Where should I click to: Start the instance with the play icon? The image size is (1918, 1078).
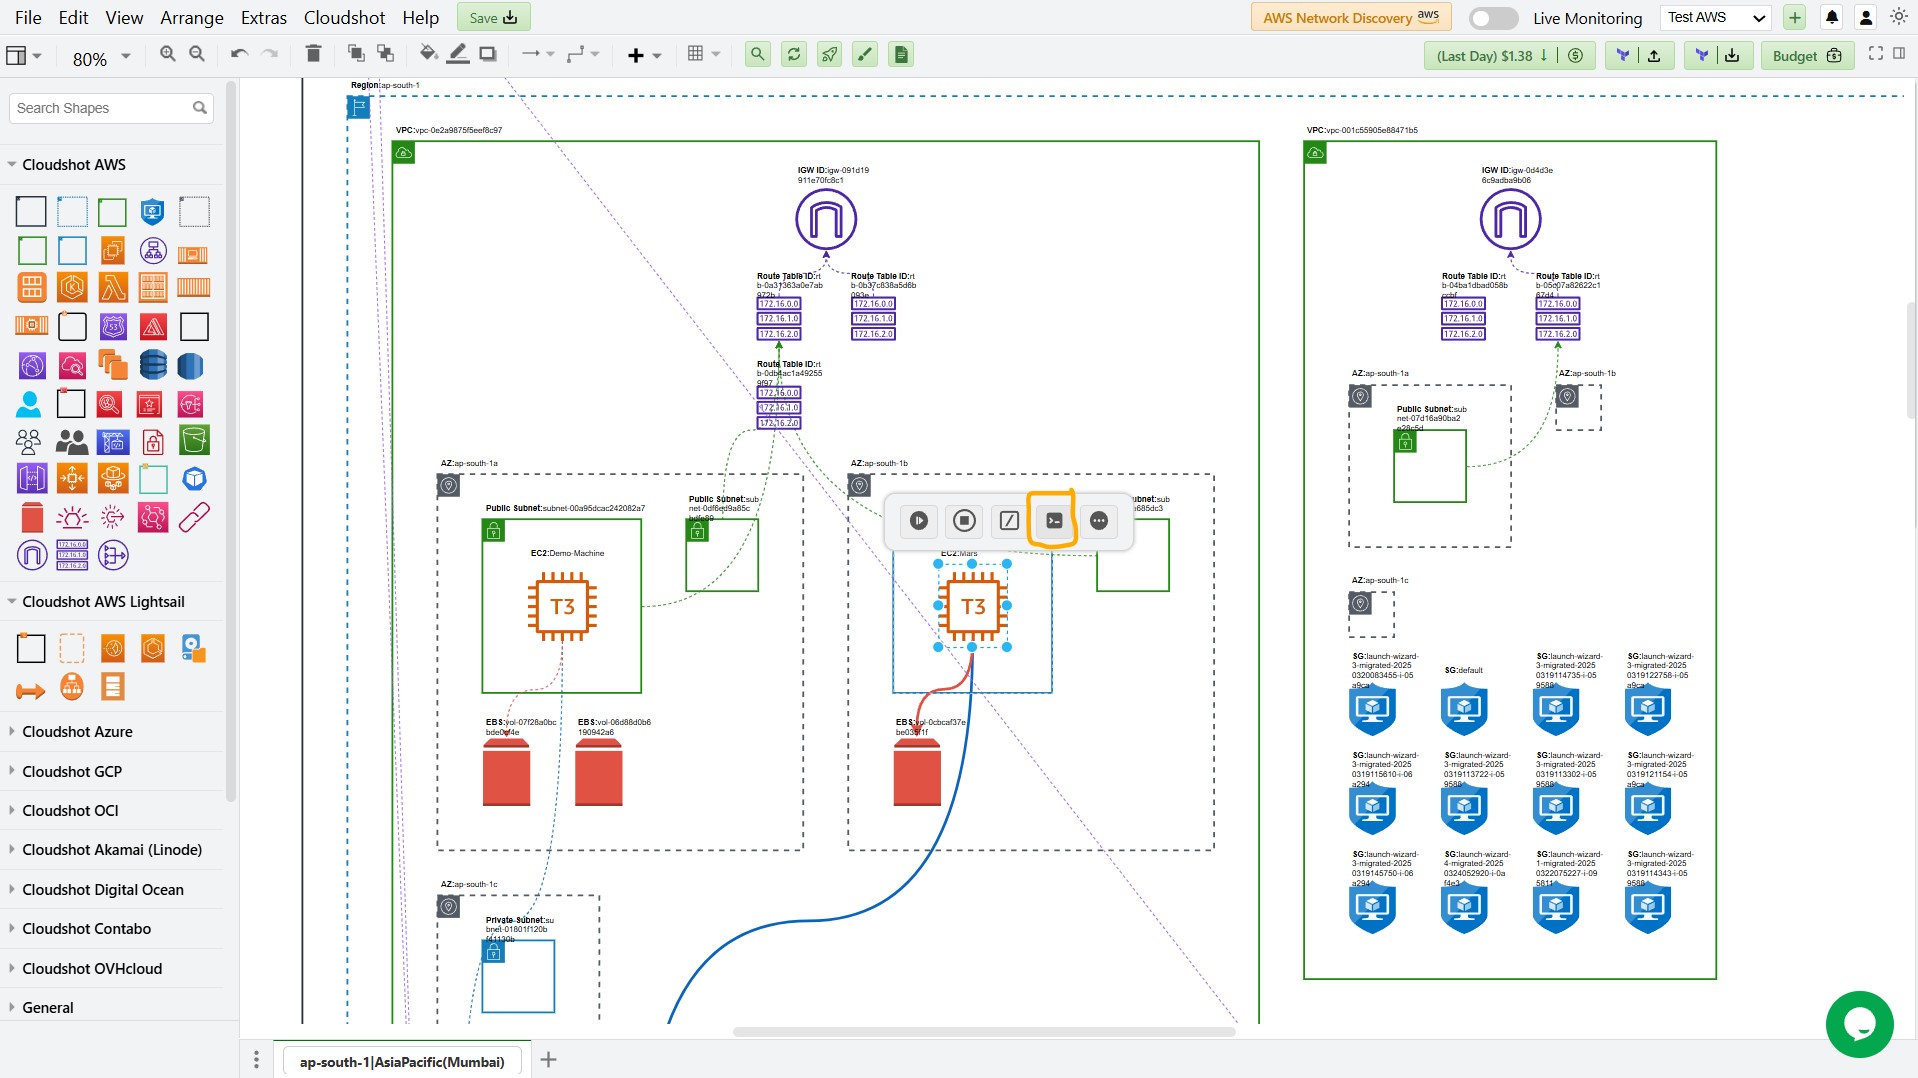tap(919, 521)
